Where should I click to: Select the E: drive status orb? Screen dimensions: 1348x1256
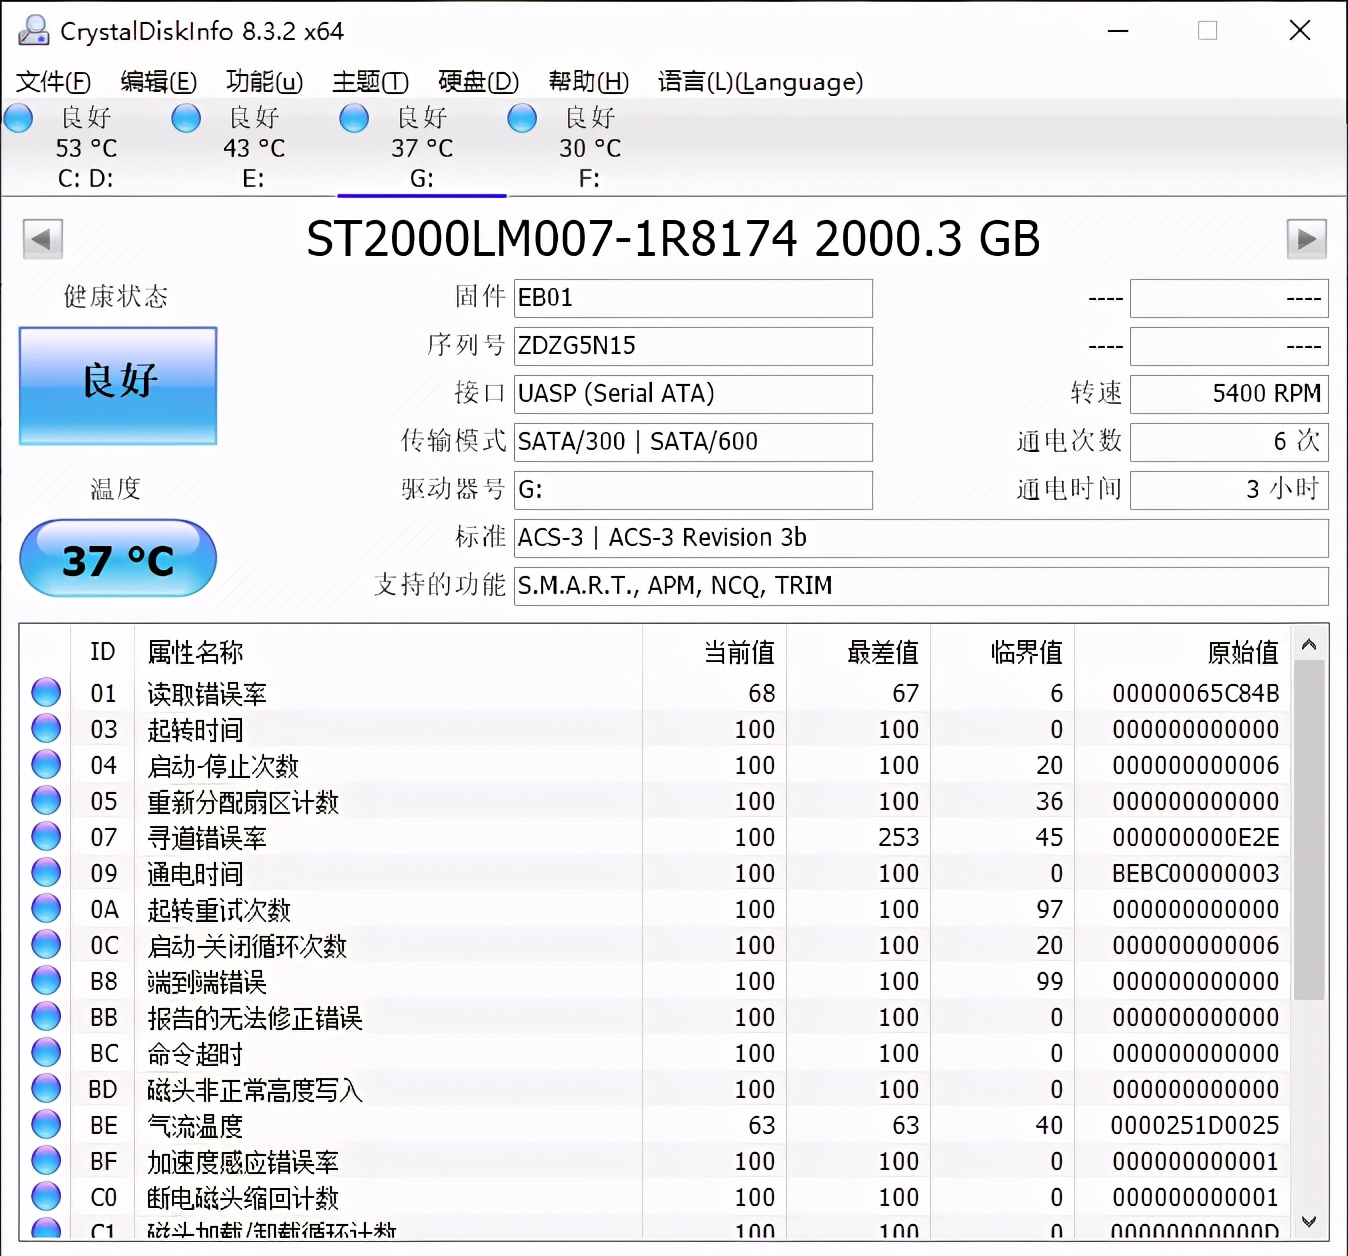tap(186, 119)
